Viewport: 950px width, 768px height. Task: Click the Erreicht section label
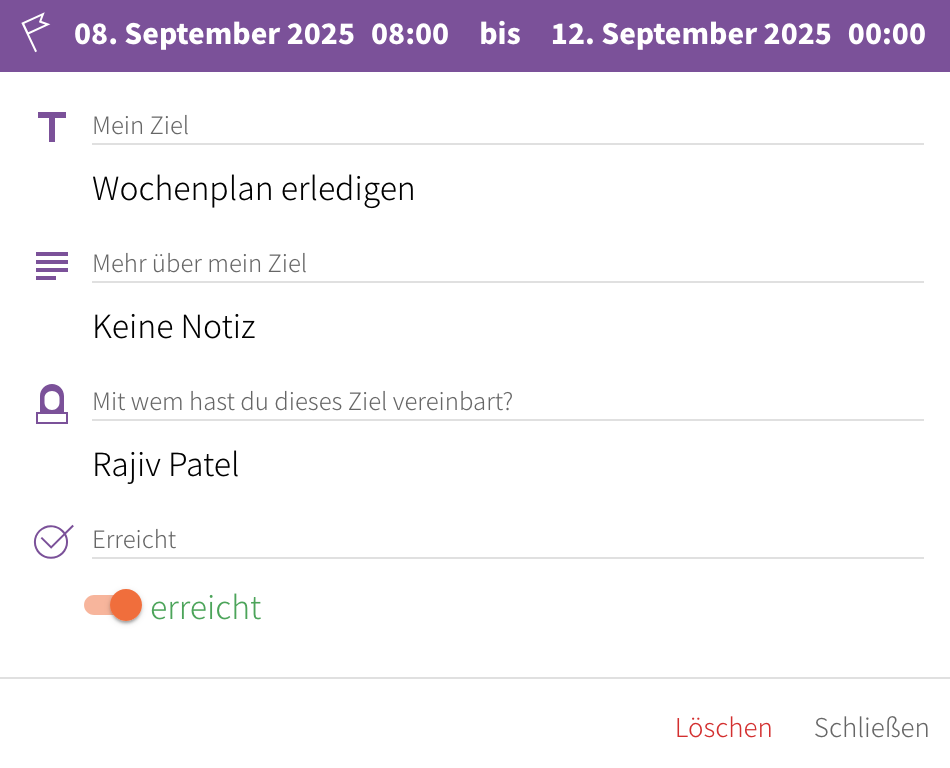point(134,540)
